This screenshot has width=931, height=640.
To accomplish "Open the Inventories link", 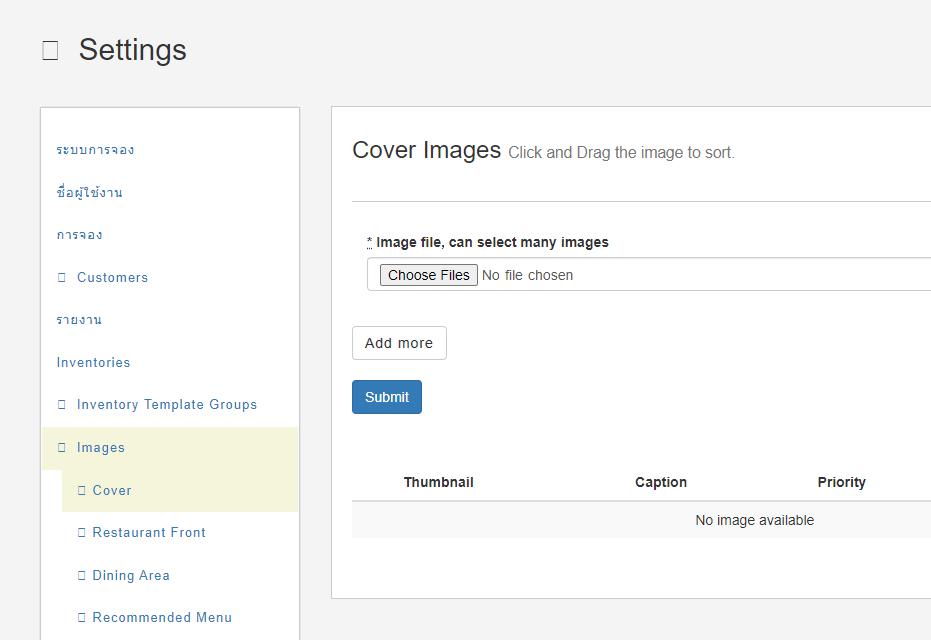I will tap(93, 363).
